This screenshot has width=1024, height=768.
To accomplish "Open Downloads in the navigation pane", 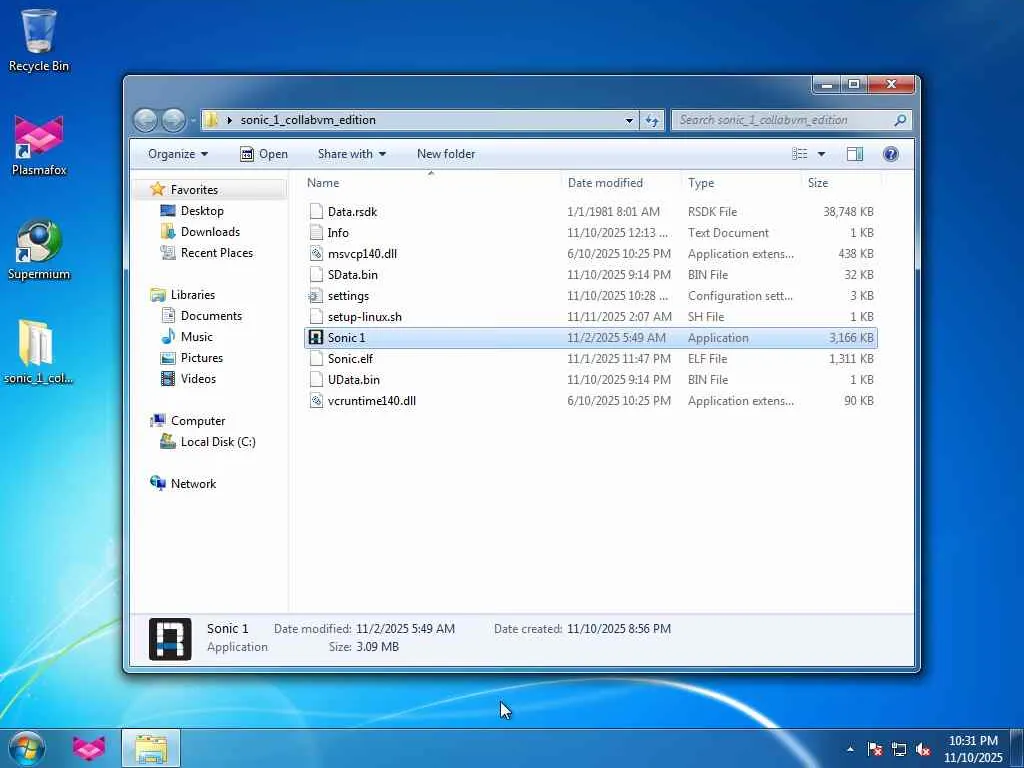I will click(210, 232).
